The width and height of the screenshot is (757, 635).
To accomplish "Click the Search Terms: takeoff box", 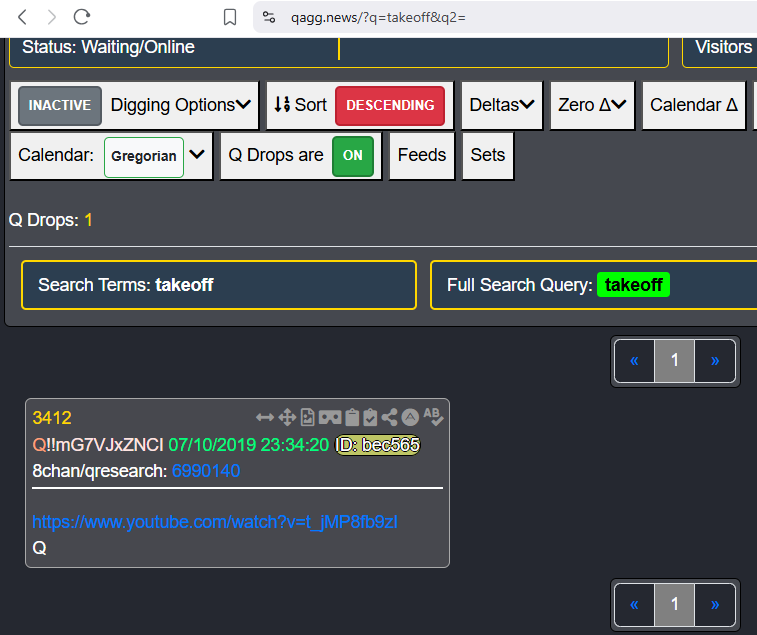I will [219, 285].
